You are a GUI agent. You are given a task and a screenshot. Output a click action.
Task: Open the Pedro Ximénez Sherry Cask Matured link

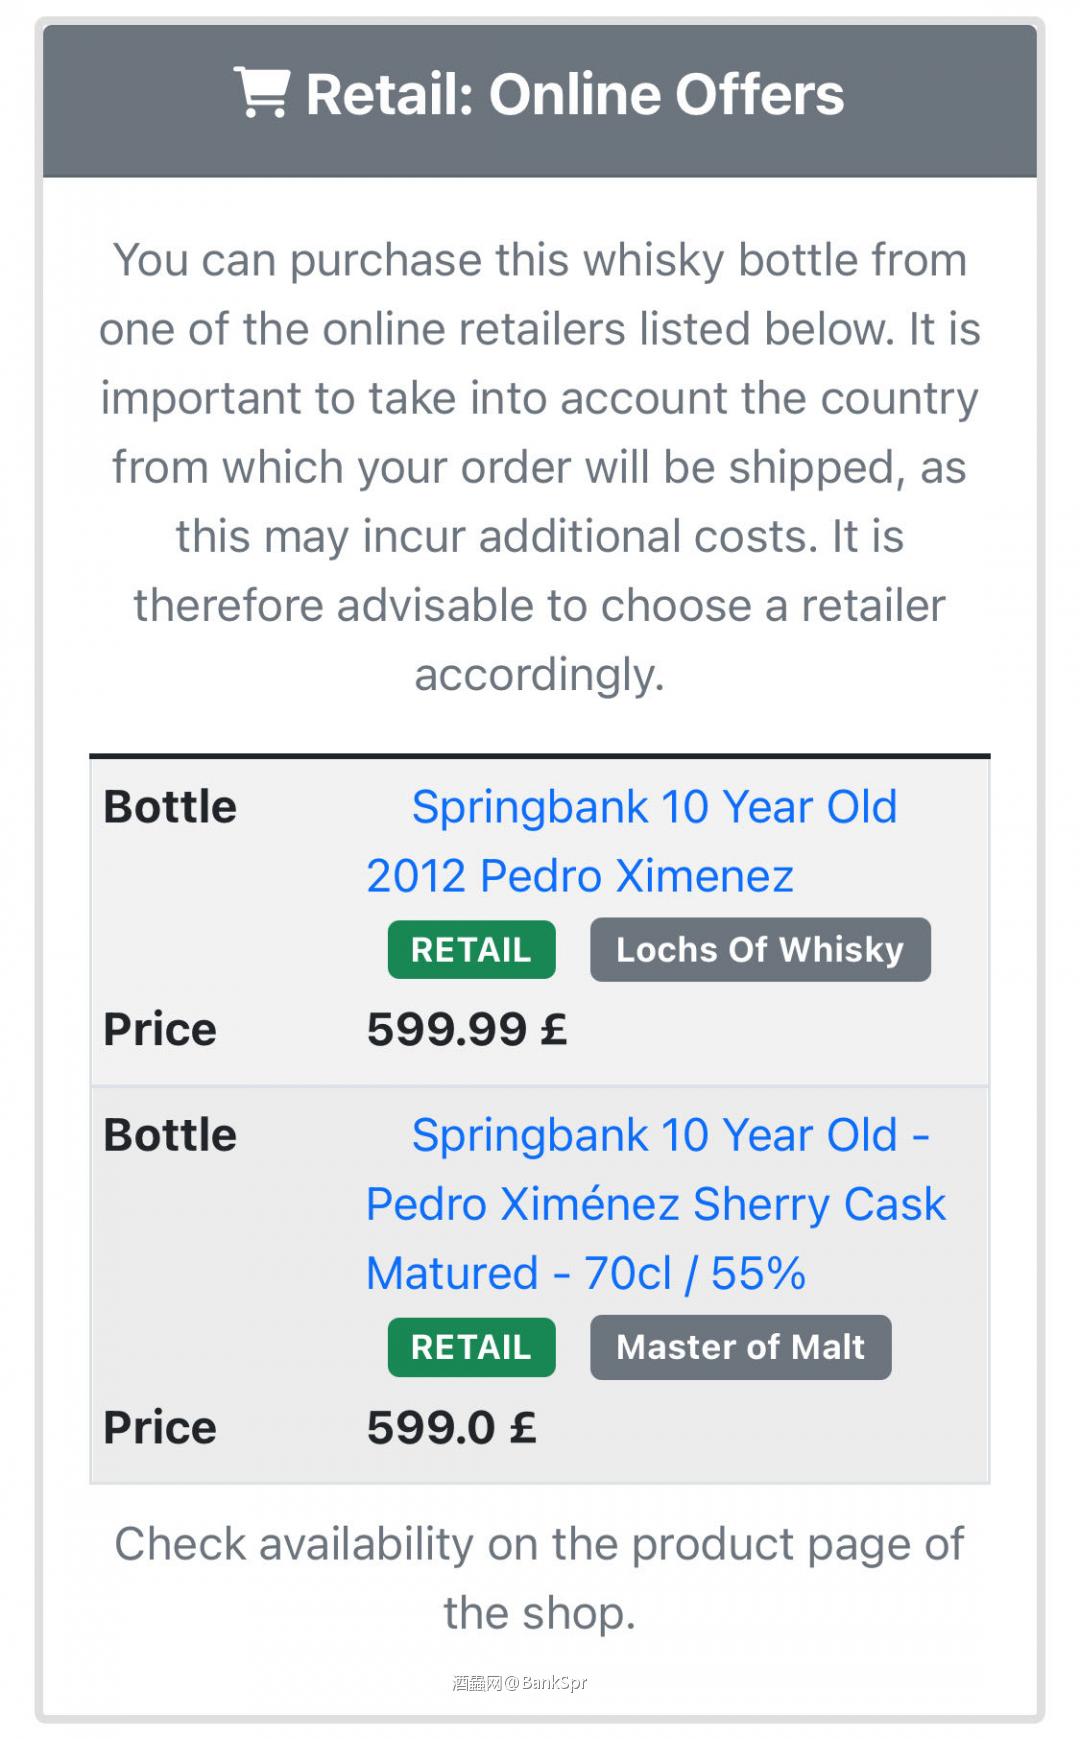pos(655,1204)
